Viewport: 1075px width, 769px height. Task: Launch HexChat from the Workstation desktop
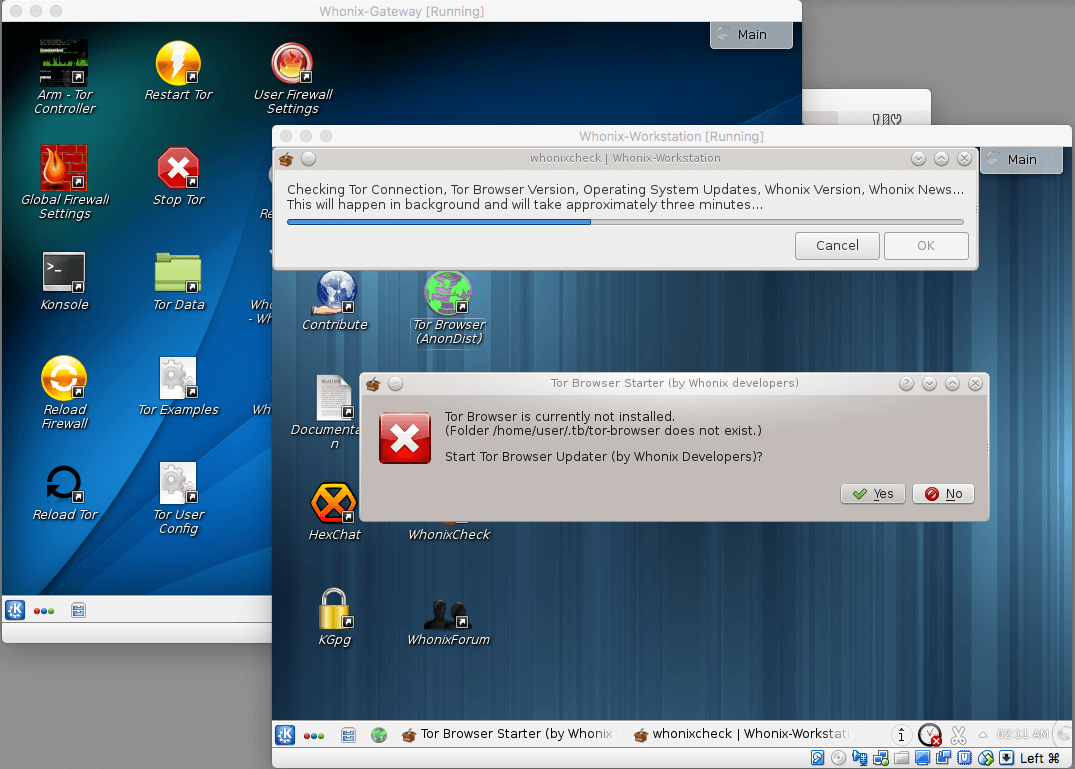click(x=334, y=511)
